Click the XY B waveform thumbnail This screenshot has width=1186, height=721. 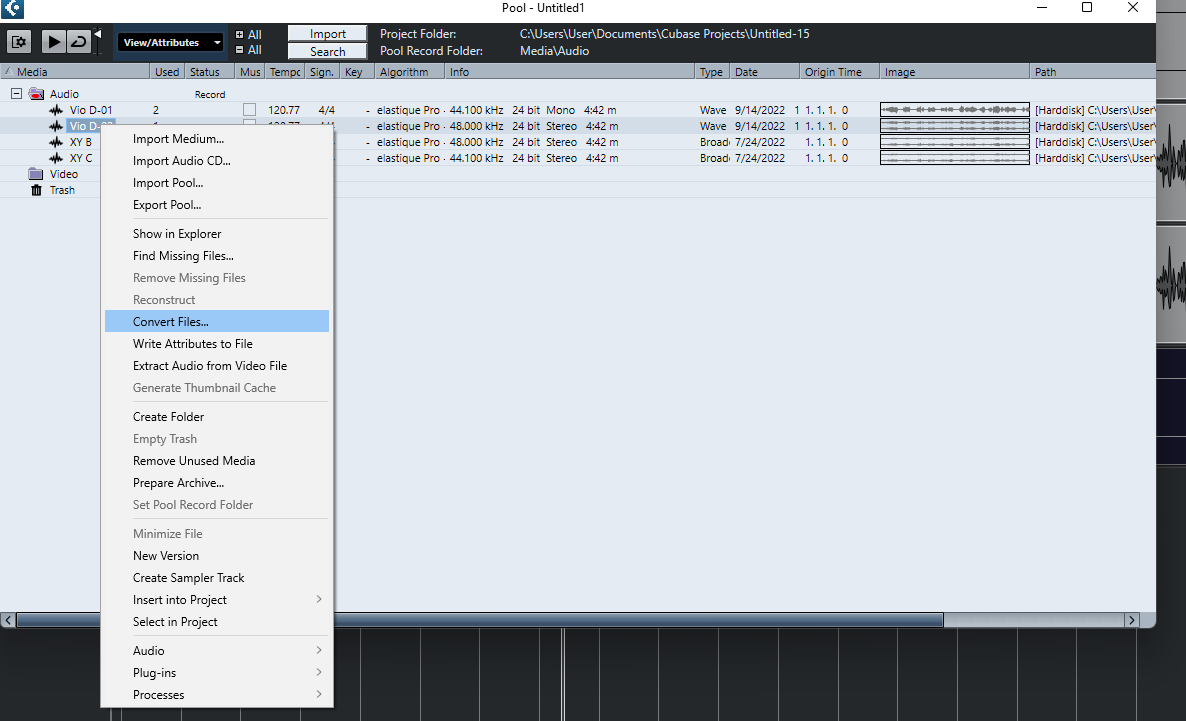[955, 142]
